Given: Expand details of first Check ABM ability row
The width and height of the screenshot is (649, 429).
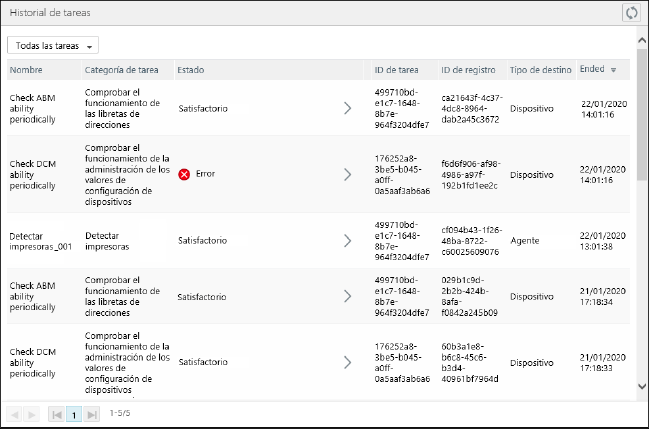Looking at the screenshot, I should click(x=347, y=108).
